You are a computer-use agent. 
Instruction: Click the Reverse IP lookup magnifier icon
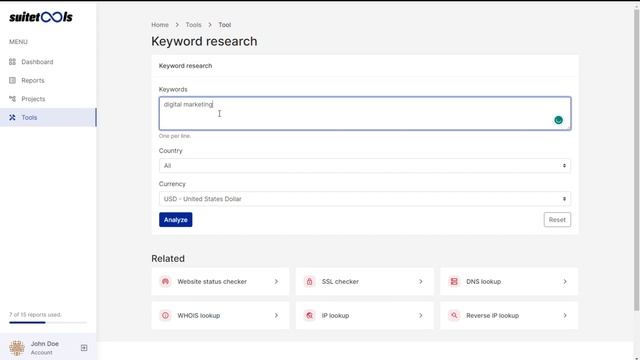click(x=454, y=316)
